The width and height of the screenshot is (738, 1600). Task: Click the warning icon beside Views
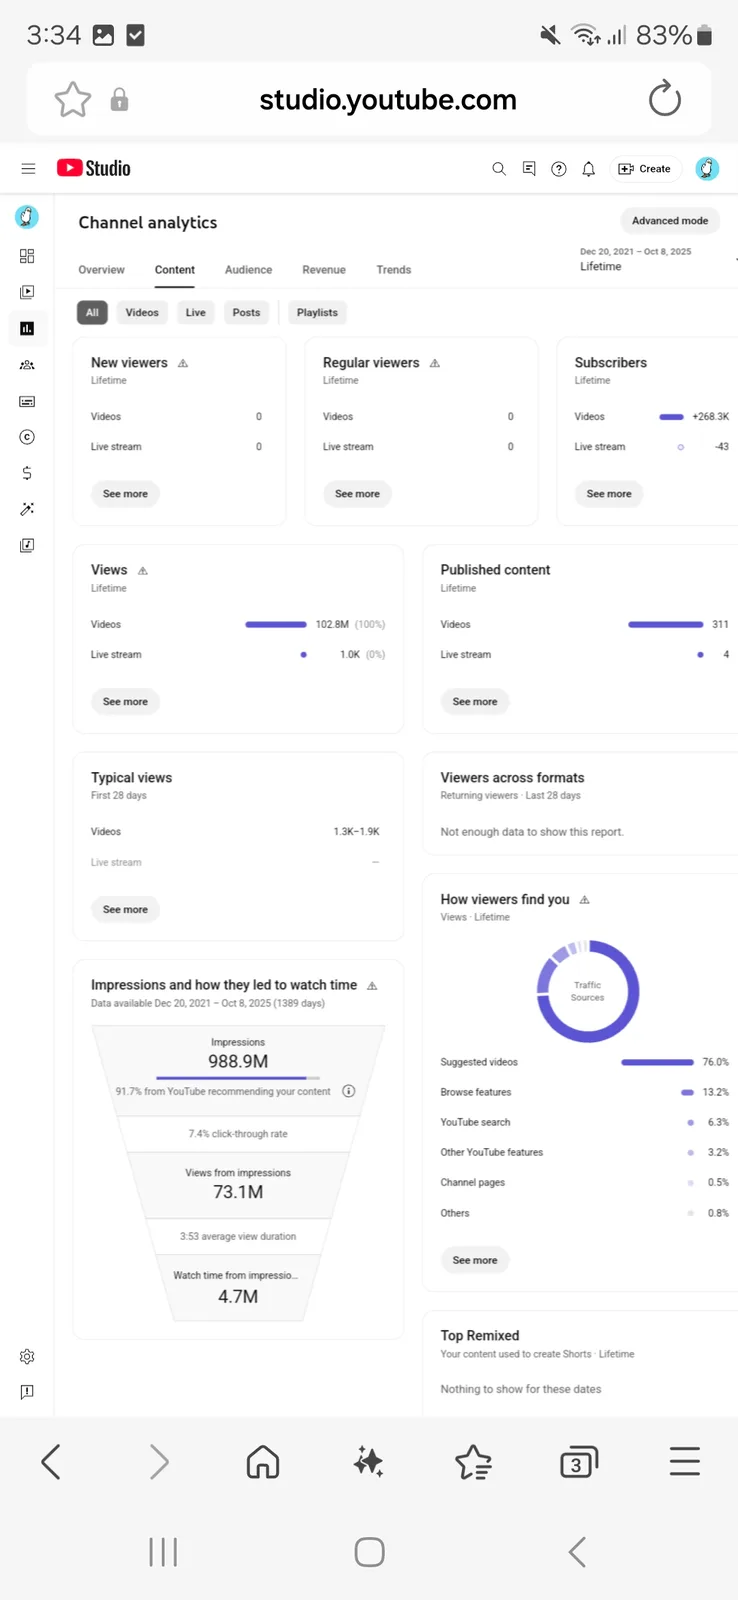143,570
